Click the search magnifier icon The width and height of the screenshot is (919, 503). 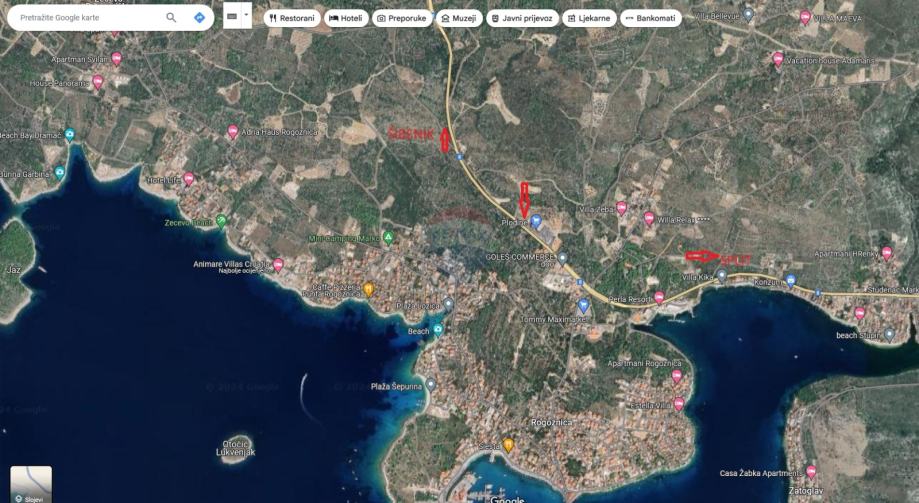click(x=171, y=18)
